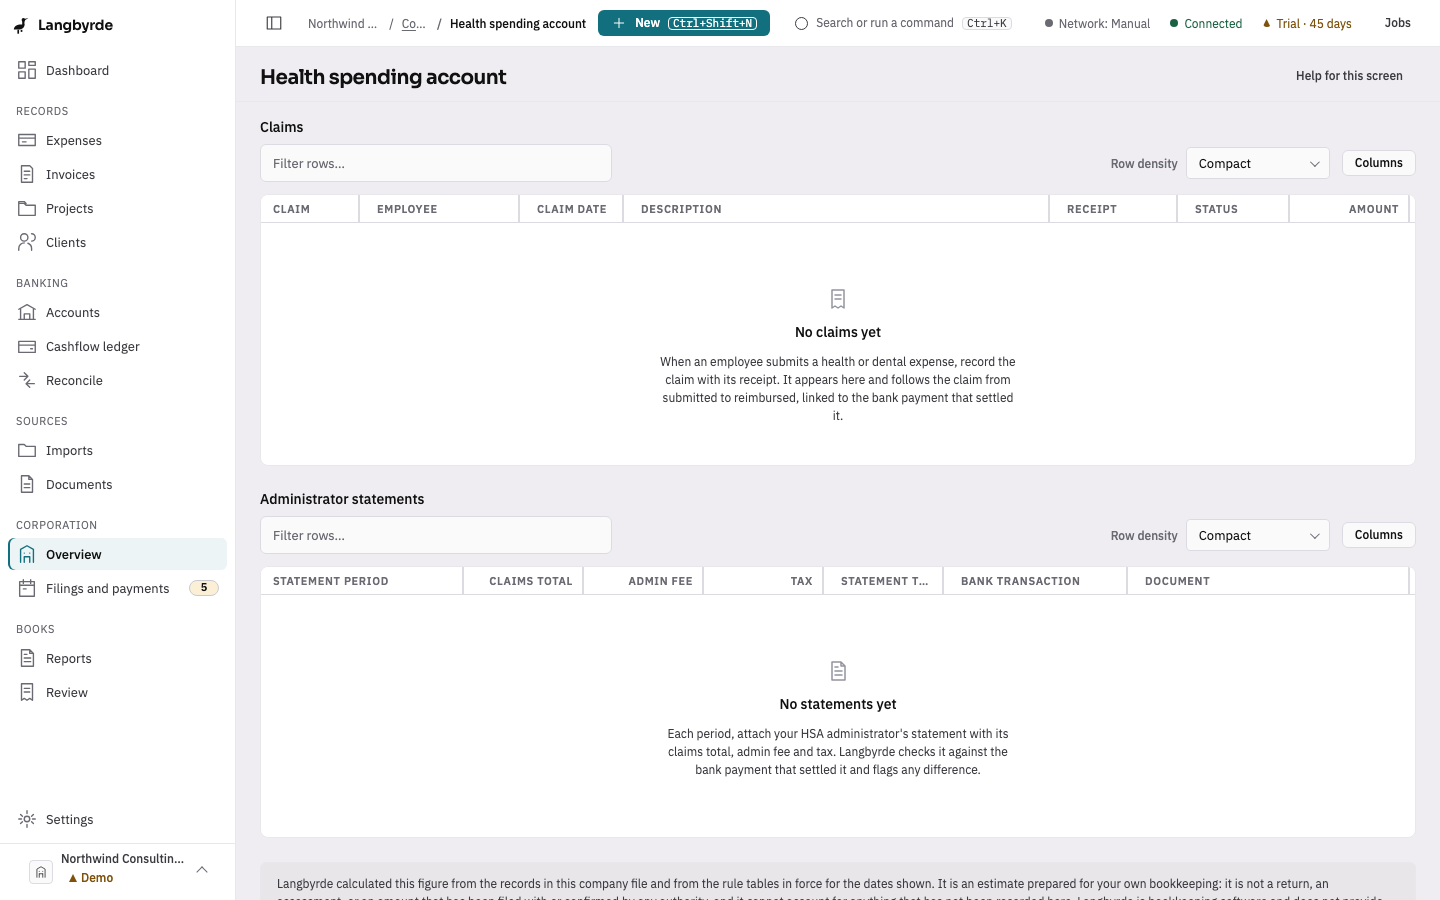
Task: Open Documents under Sources
Action: 117,485
